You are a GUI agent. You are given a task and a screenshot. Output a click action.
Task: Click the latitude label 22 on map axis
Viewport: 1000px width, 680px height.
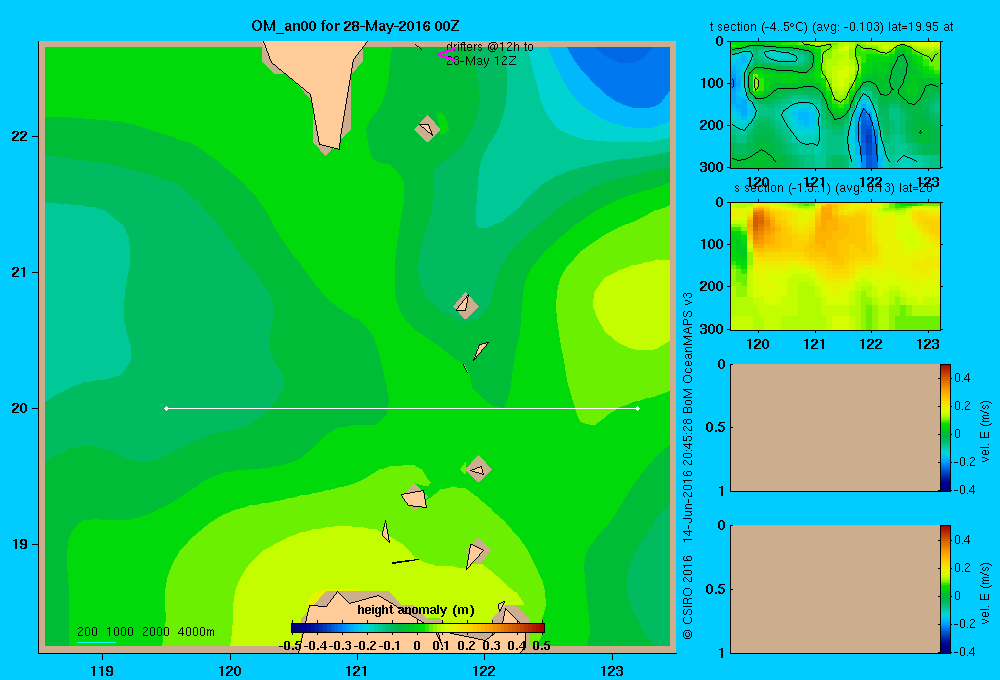(20, 136)
